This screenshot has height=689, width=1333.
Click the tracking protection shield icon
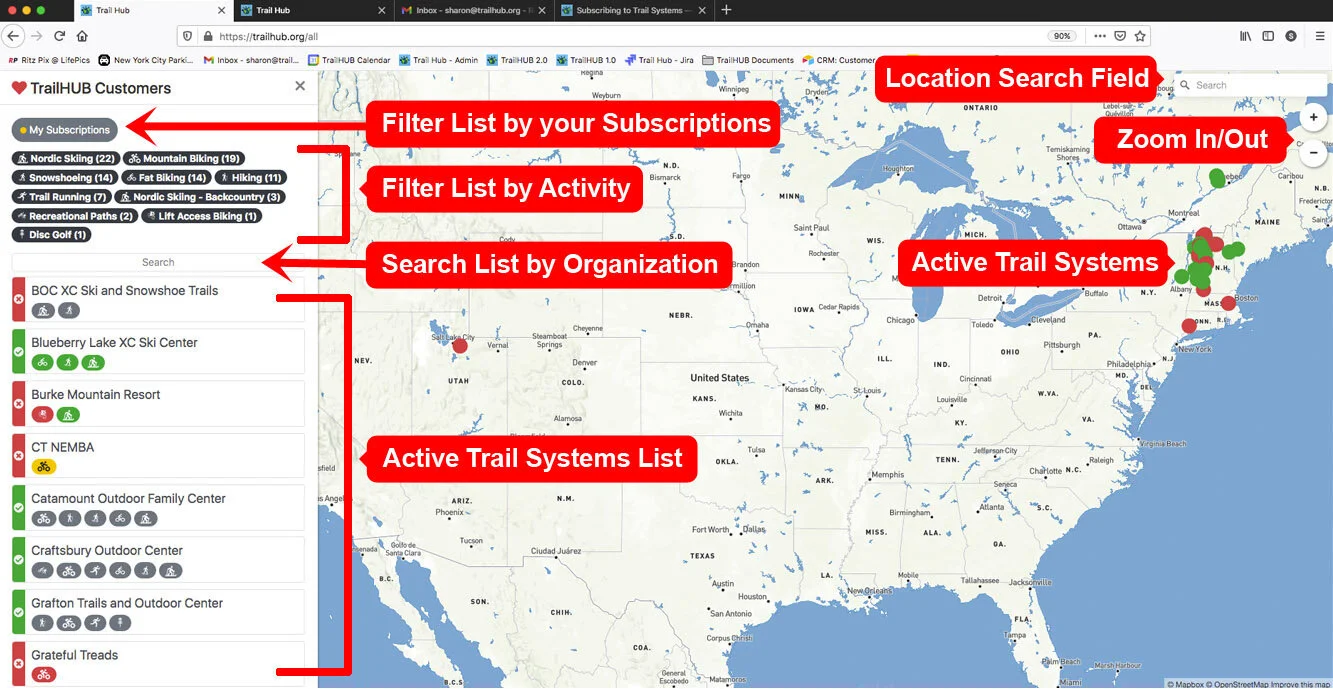pos(189,35)
